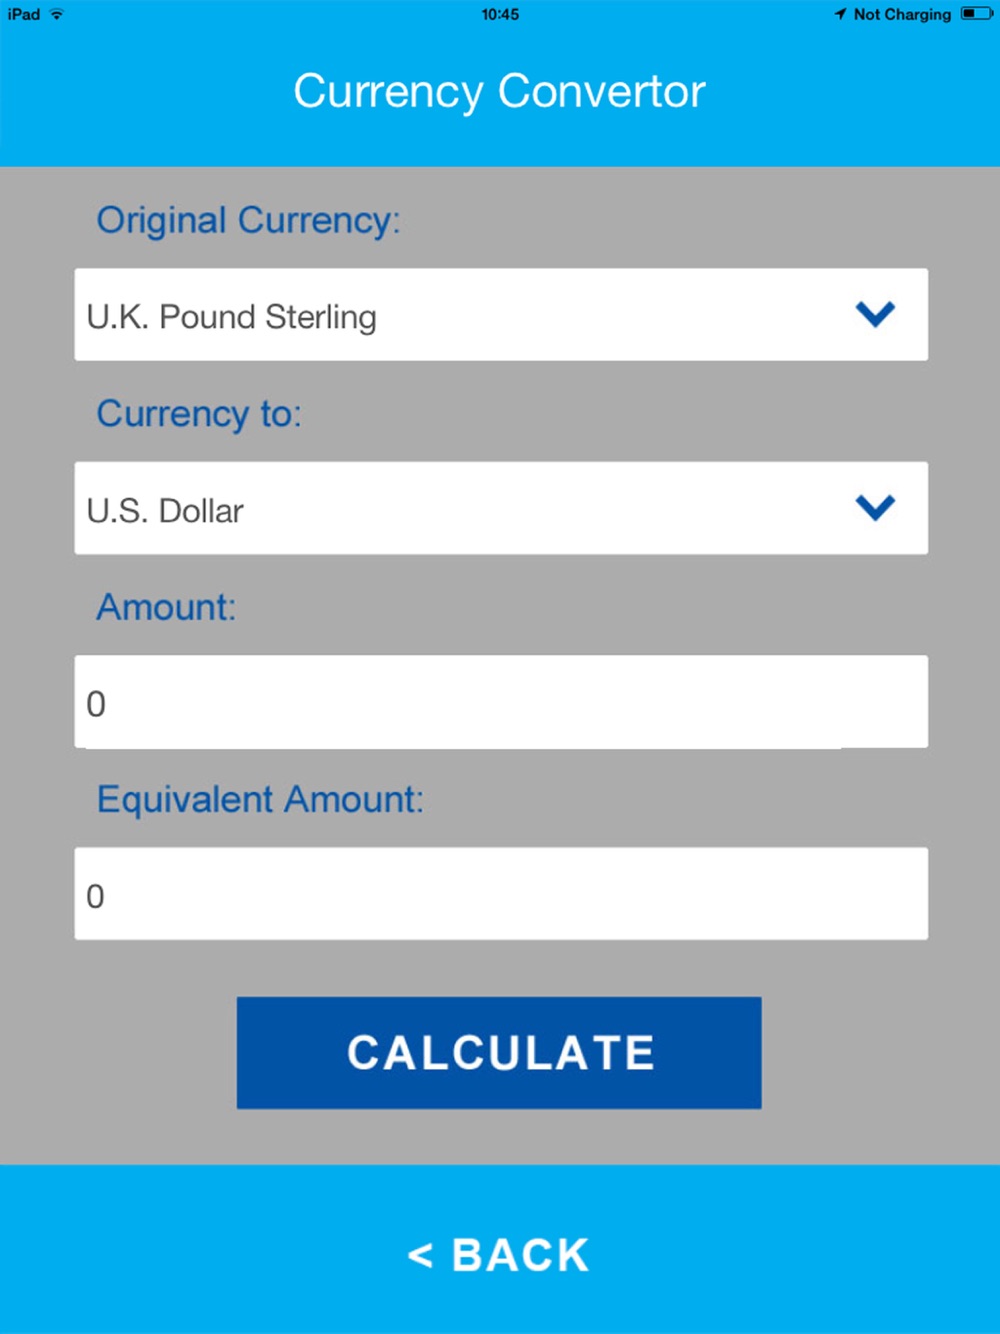Viewport: 1000px width, 1334px height.
Task: Tap the battery icon in status bar
Action: click(976, 14)
